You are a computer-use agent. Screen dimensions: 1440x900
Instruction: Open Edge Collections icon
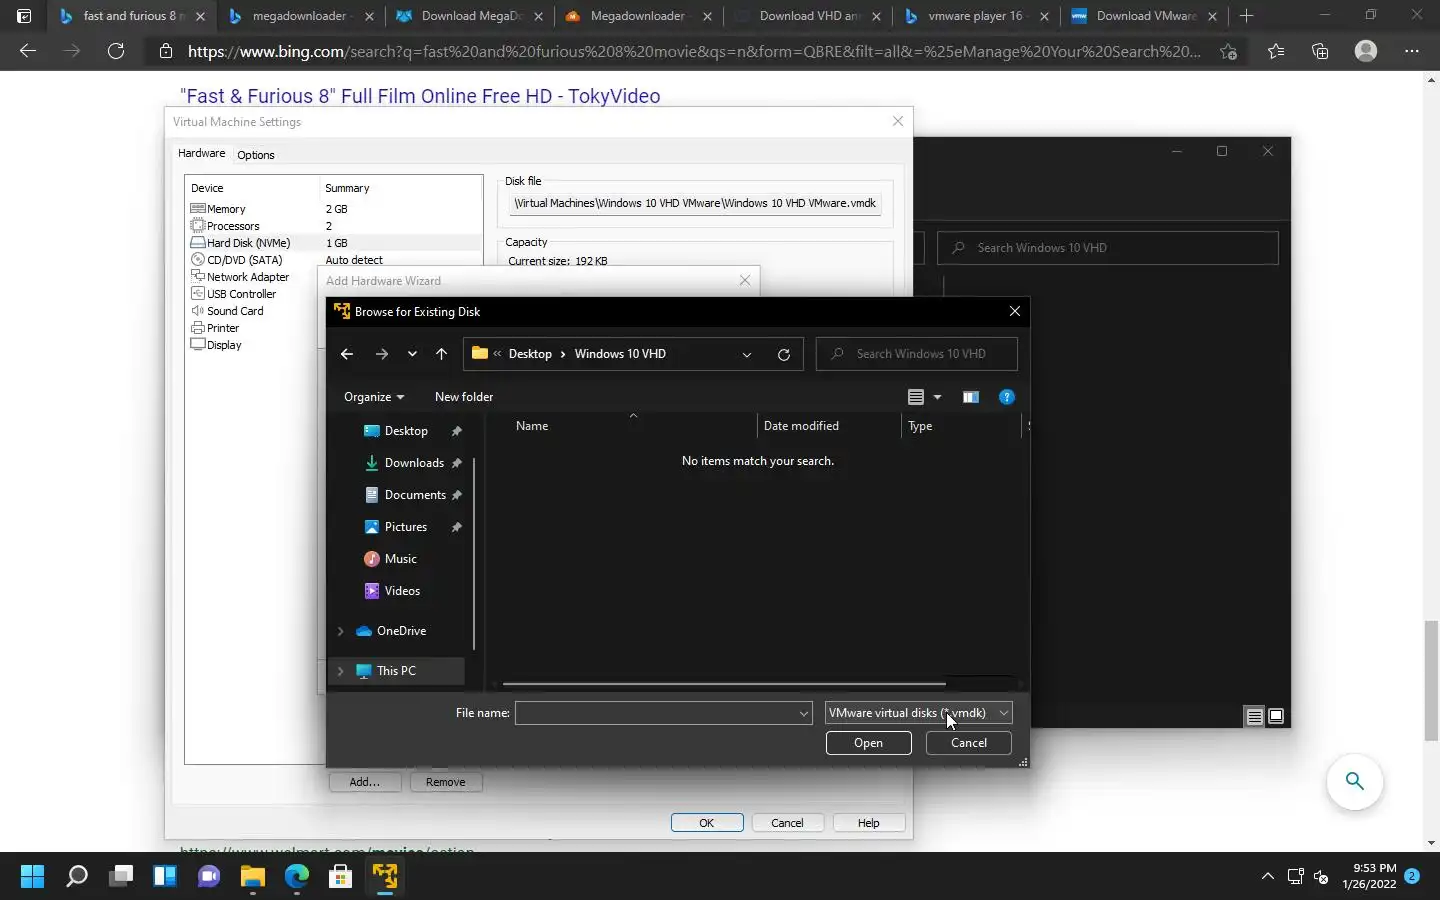click(x=1320, y=51)
